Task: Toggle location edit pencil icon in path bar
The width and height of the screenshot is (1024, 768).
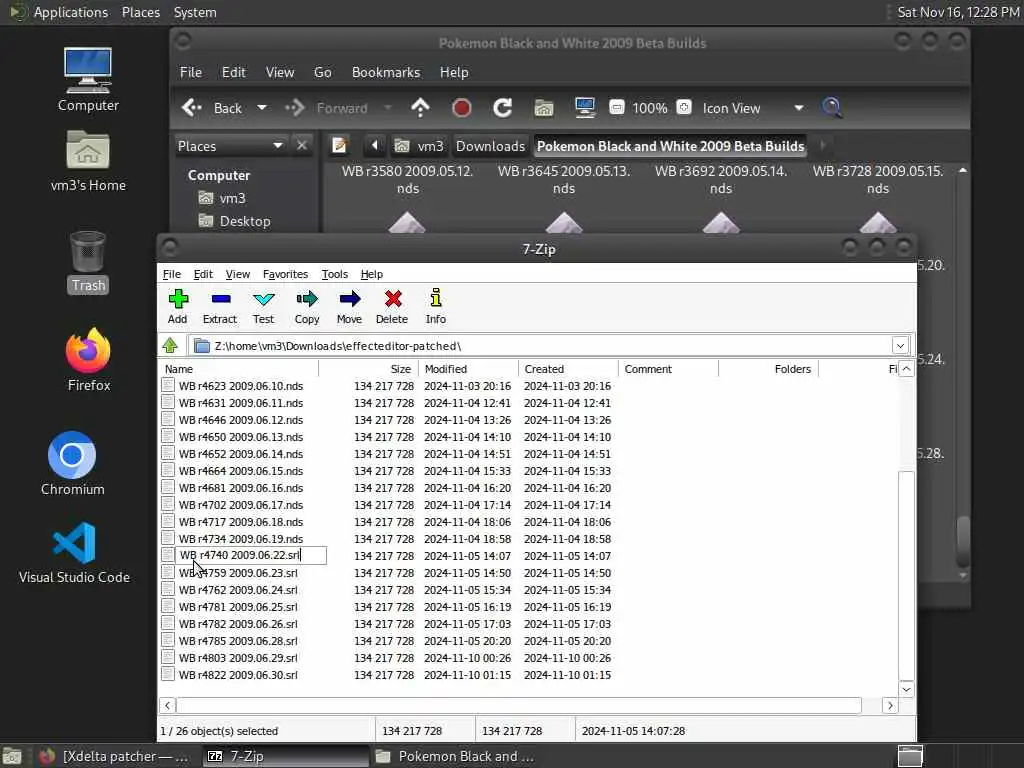Action: tap(339, 145)
